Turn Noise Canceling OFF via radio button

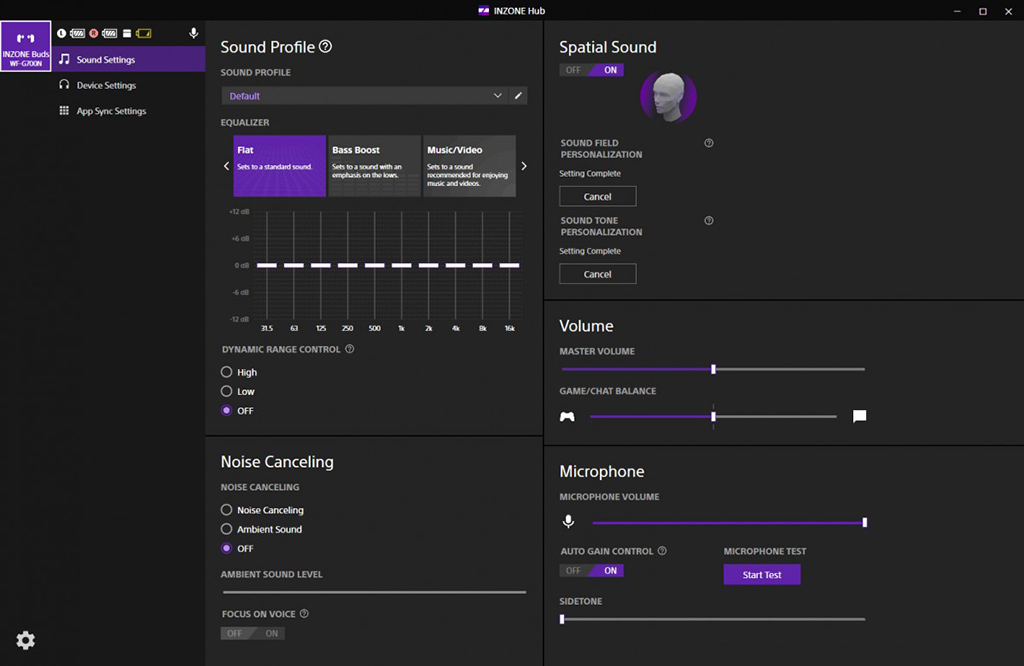click(227, 548)
